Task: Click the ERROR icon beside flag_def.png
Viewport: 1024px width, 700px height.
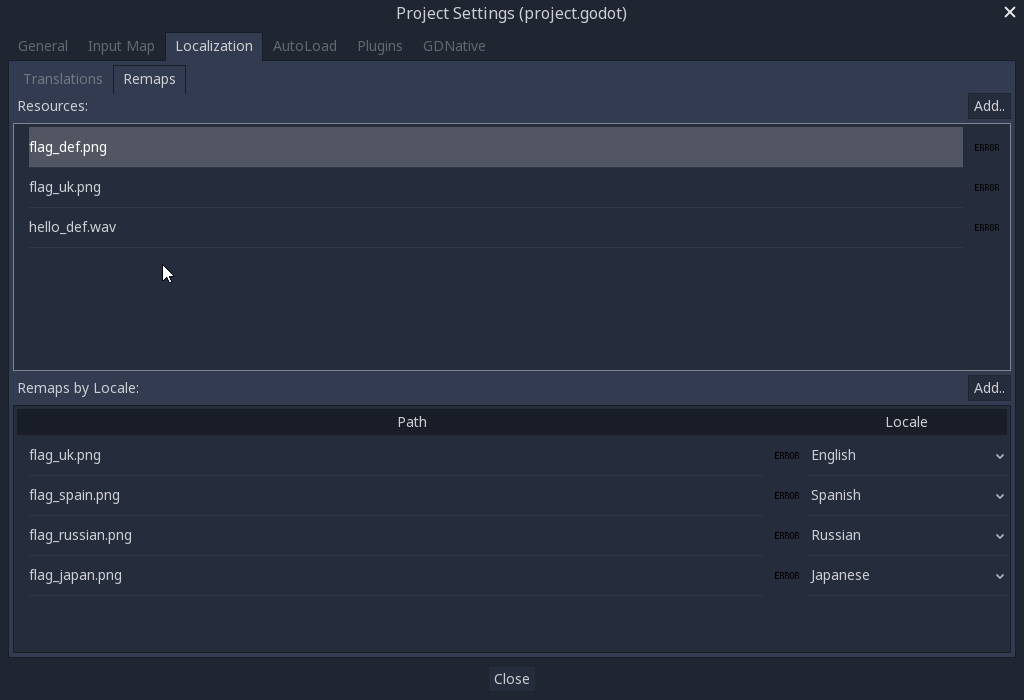Action: click(986, 146)
